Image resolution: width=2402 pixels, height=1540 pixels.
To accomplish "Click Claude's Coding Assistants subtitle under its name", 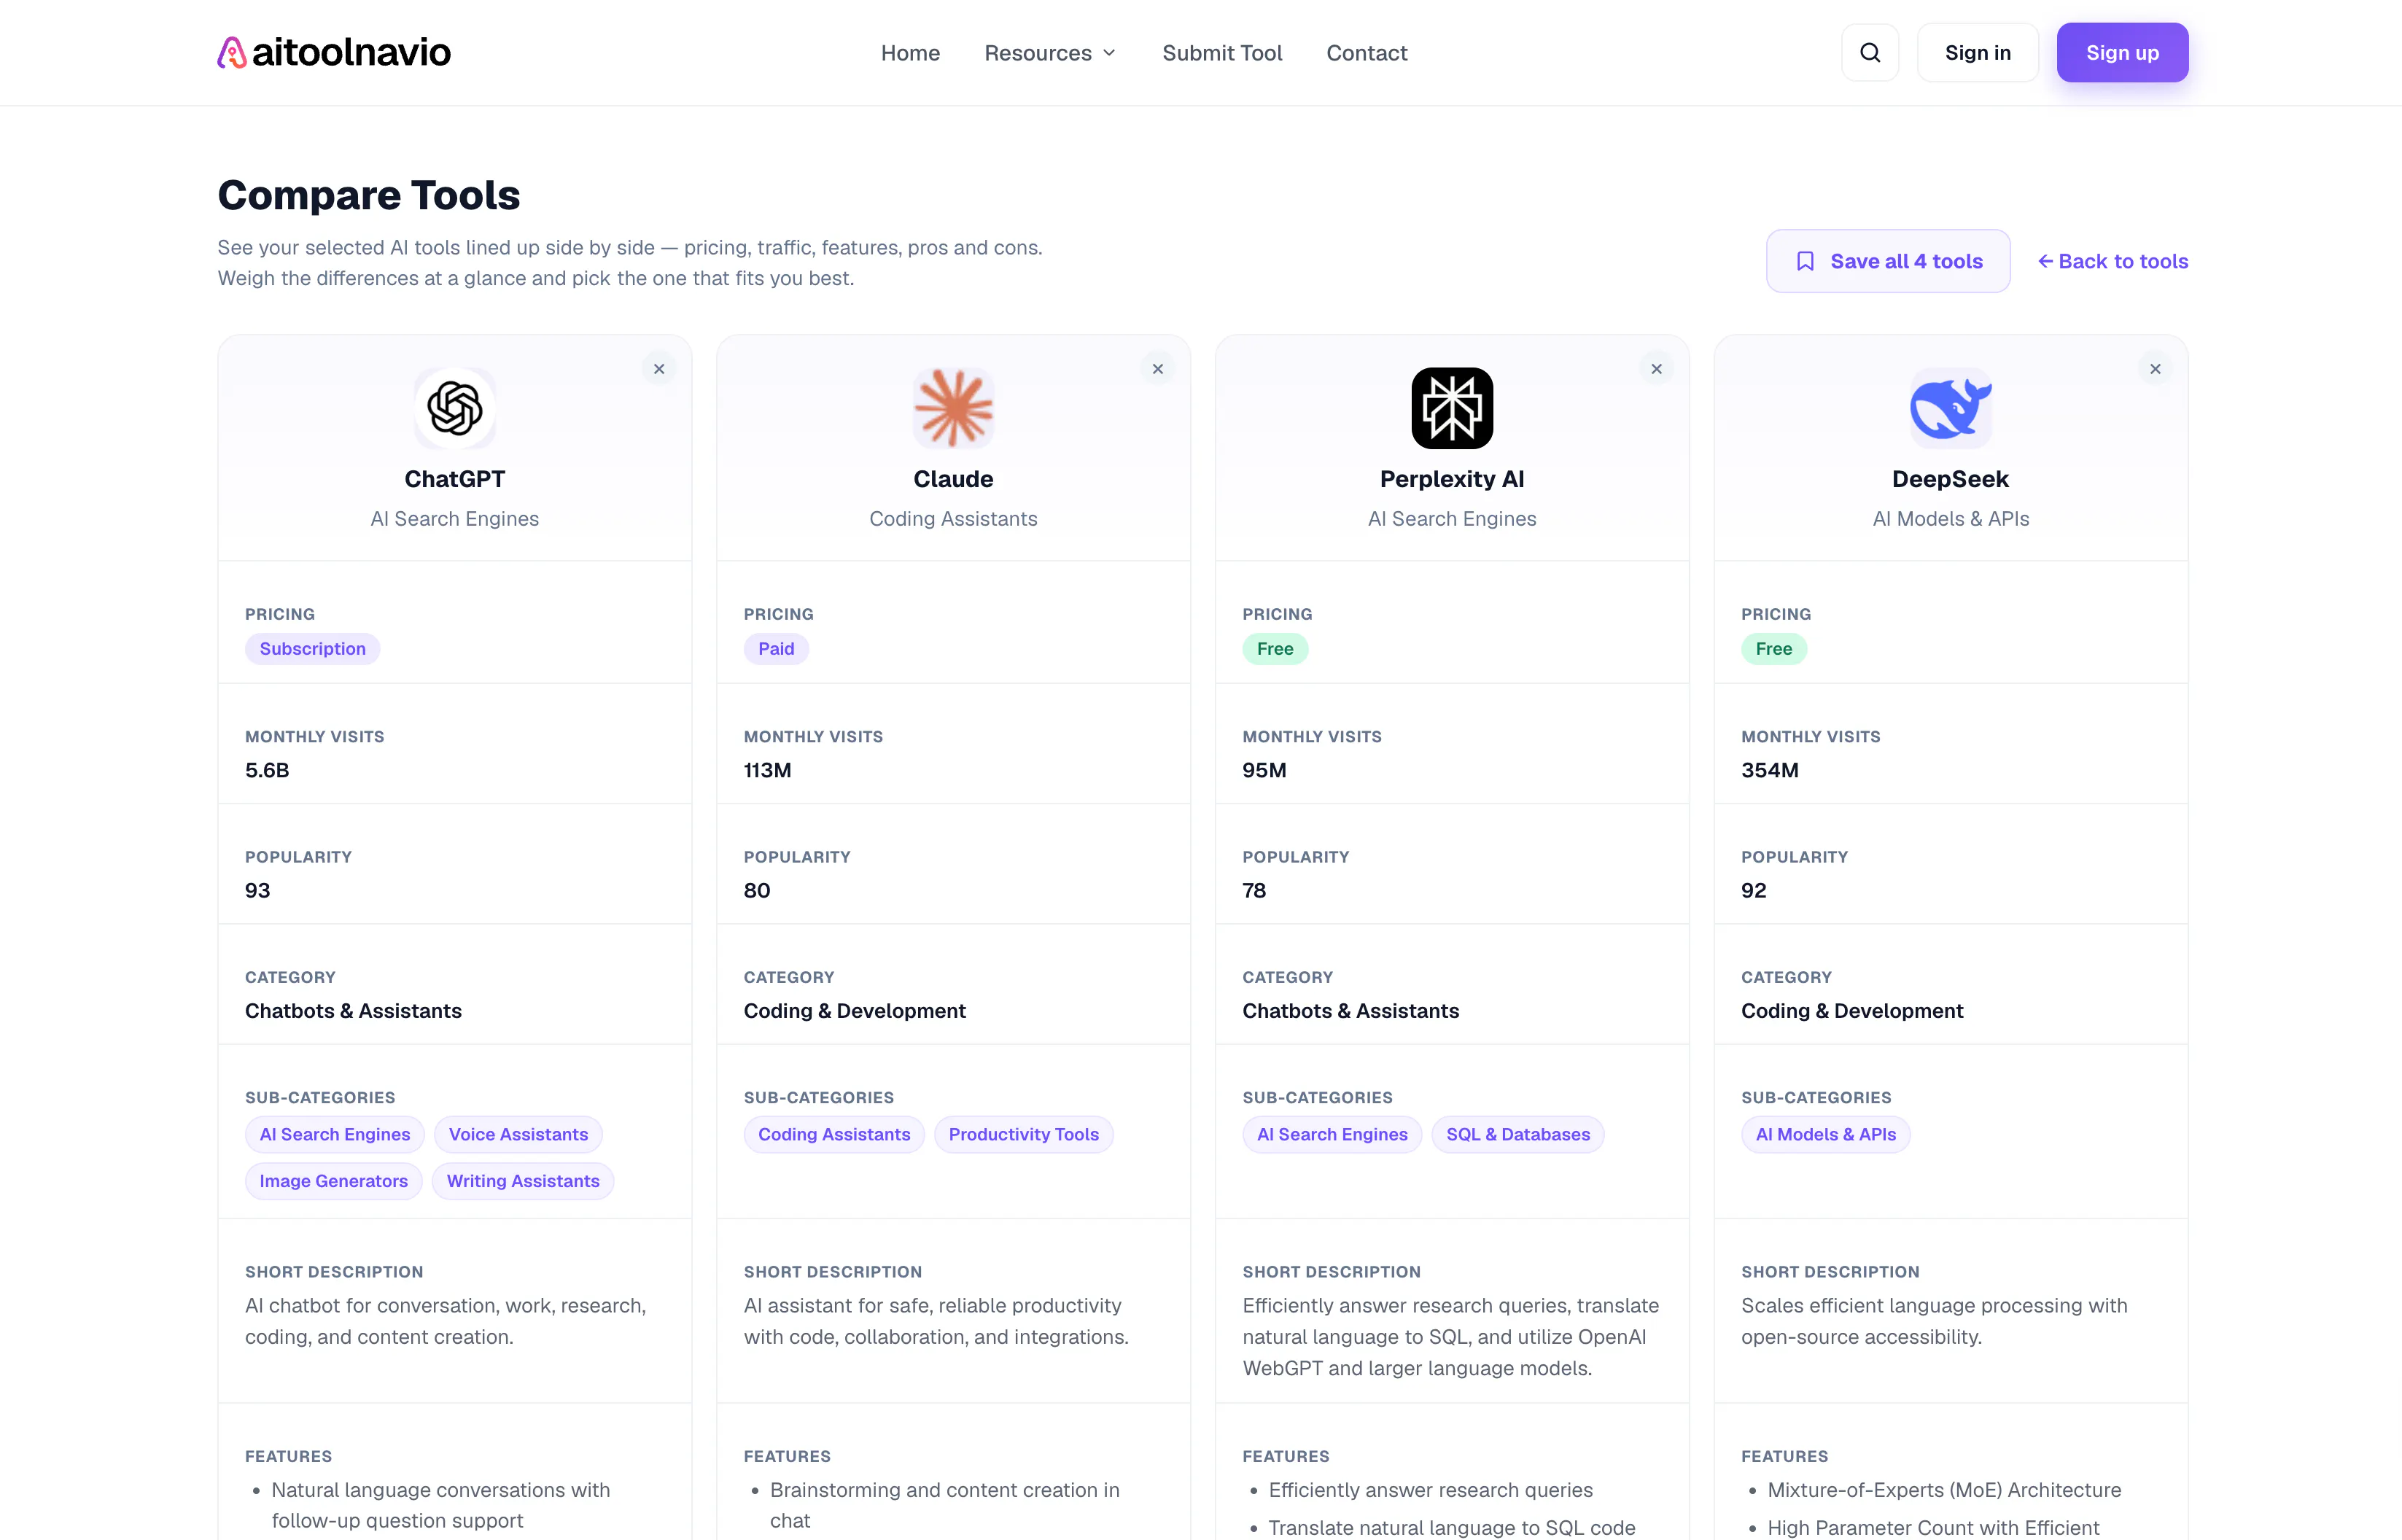I will pos(953,519).
